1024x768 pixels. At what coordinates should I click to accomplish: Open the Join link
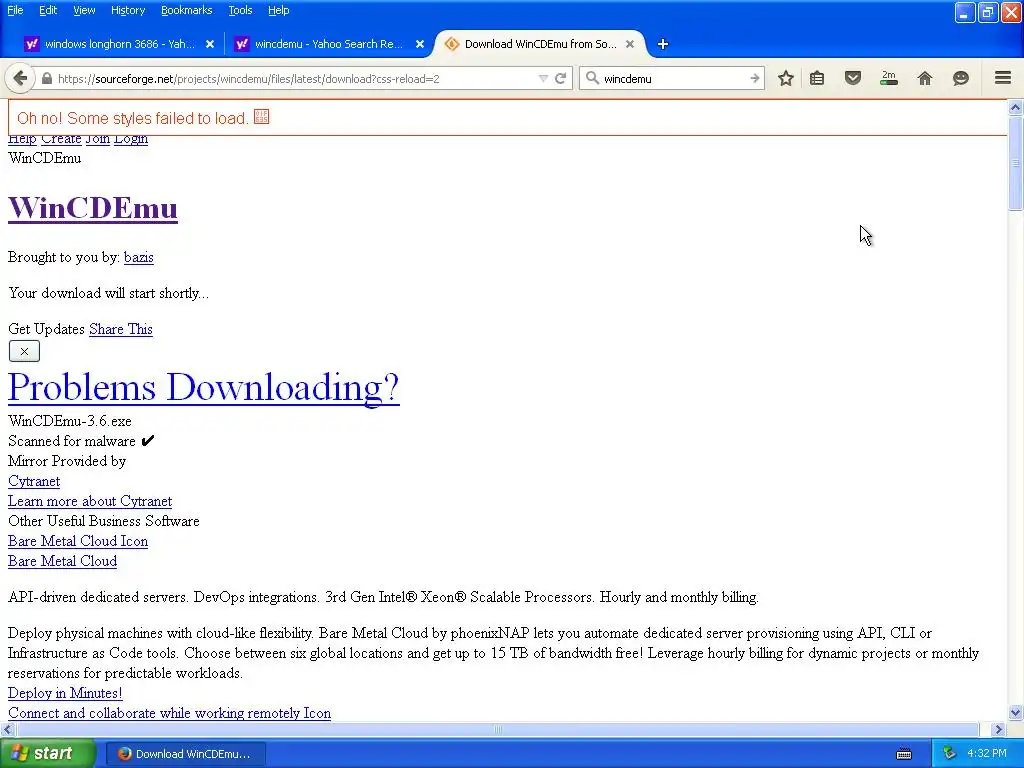[97, 139]
